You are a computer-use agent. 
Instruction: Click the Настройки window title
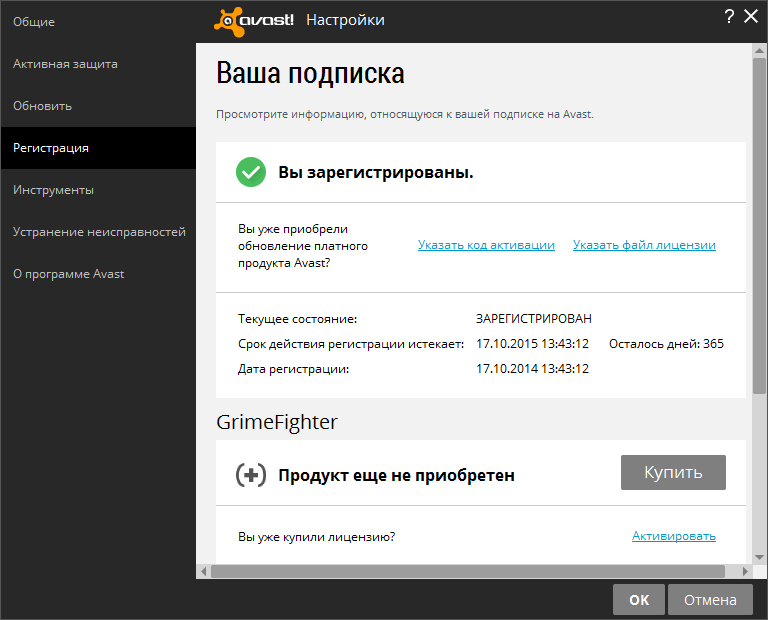pos(345,20)
